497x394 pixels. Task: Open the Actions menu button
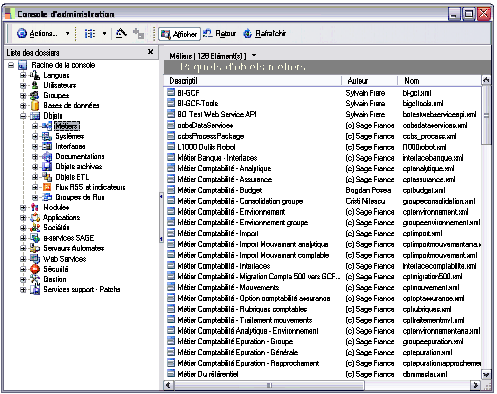(37, 34)
